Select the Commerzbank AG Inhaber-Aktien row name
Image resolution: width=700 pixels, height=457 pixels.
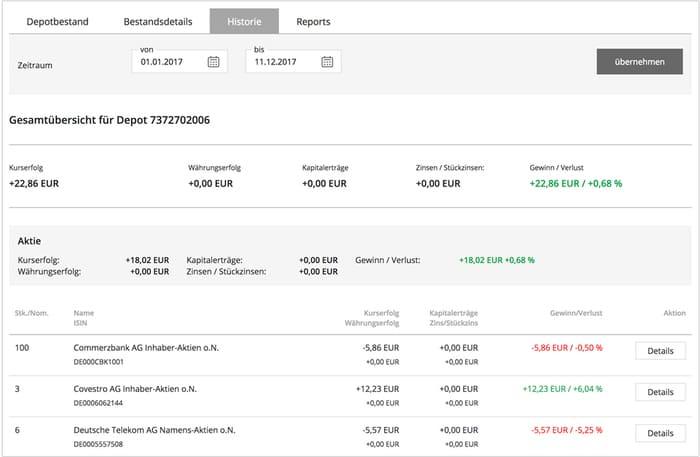pos(146,348)
